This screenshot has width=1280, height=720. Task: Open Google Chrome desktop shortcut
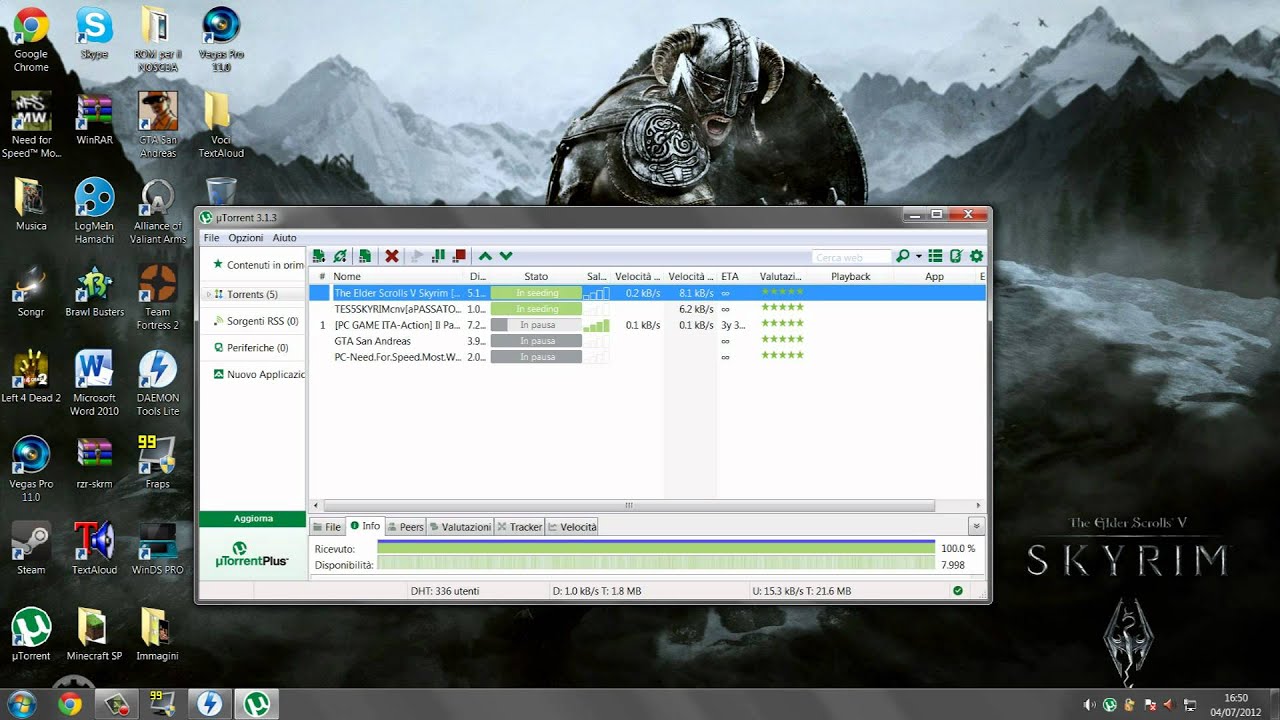click(31, 40)
